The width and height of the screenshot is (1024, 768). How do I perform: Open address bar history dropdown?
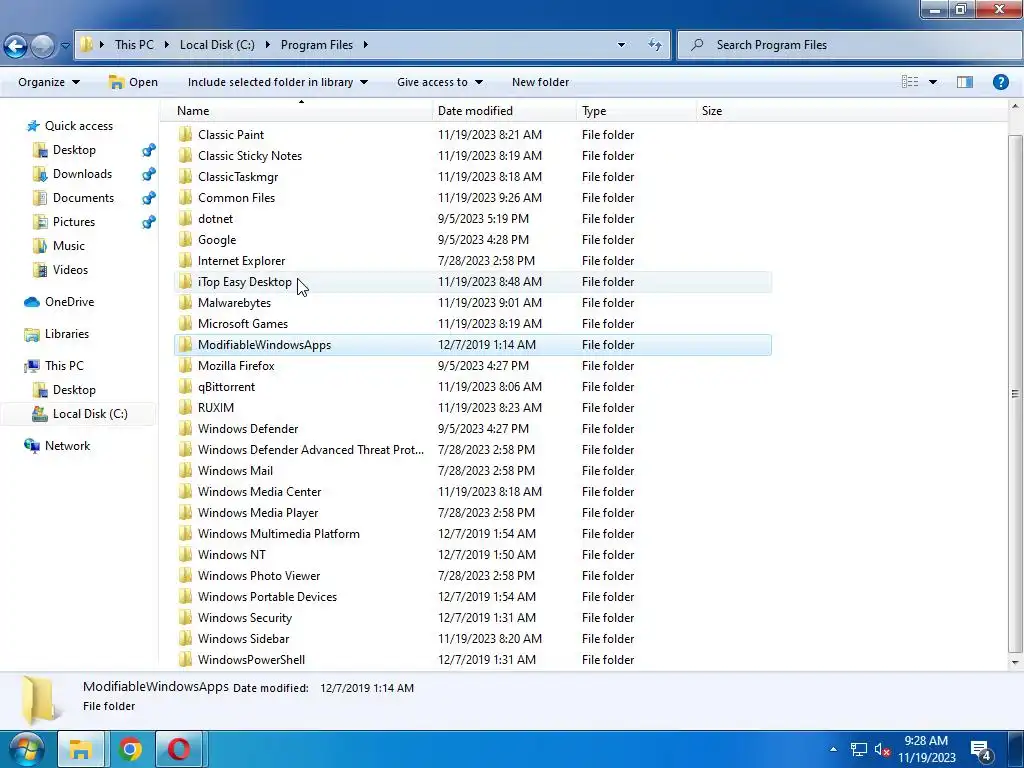[x=621, y=45]
